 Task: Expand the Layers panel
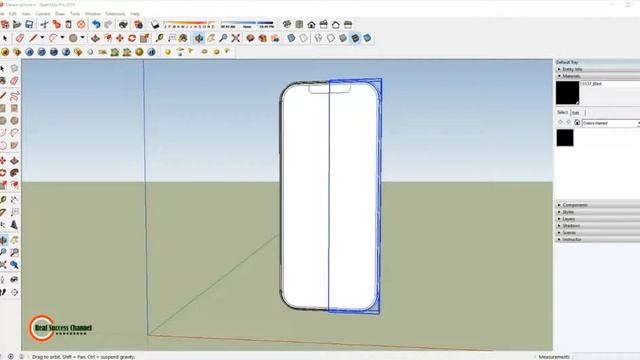[598, 219]
